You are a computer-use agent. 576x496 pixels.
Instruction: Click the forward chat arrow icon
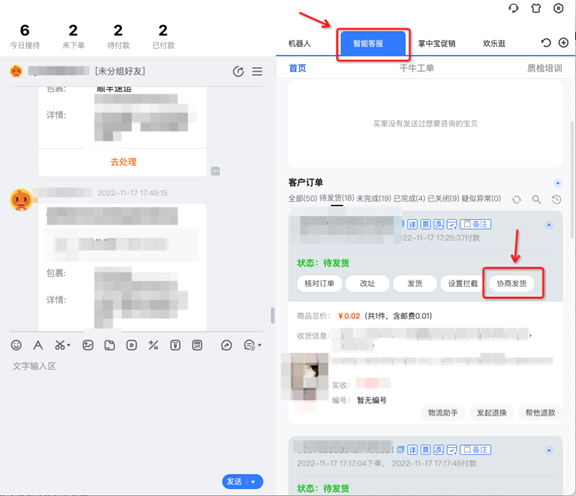click(x=227, y=345)
